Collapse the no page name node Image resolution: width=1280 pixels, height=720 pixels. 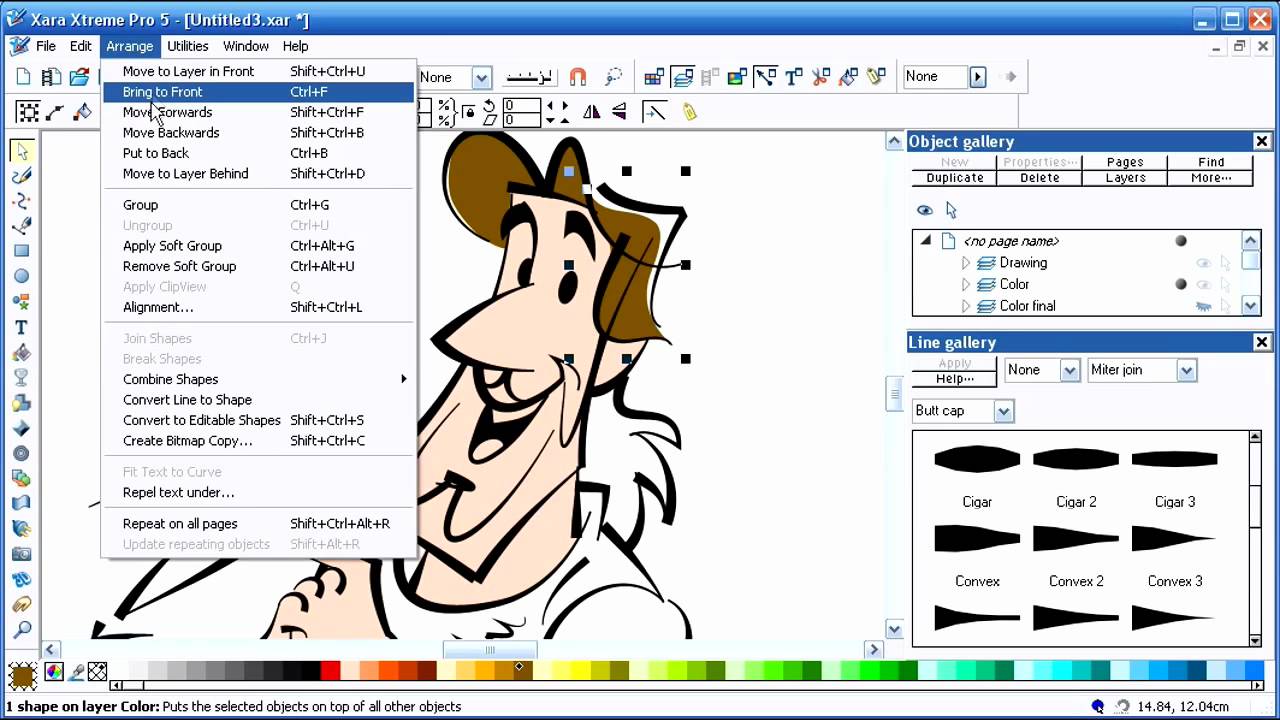coord(925,241)
